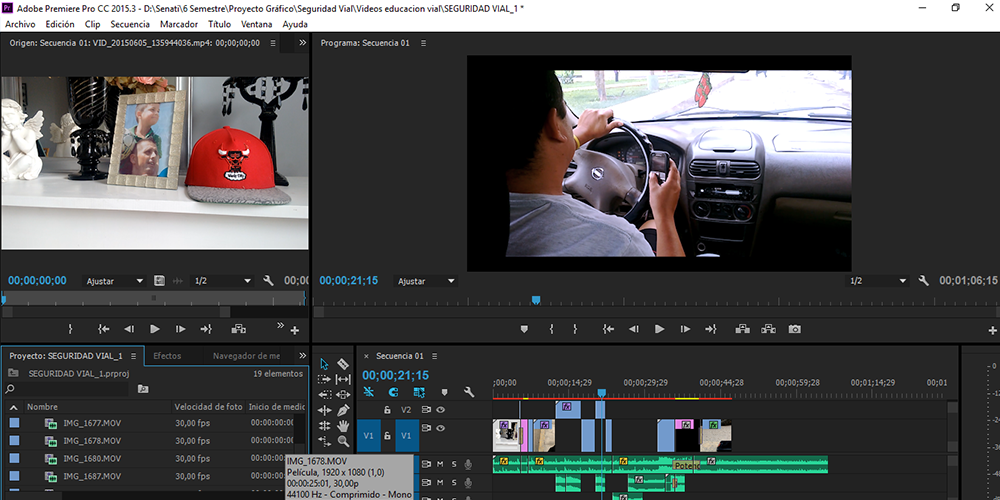Select the Track Select Forward tool
The image size is (1000, 500).
coord(324,379)
